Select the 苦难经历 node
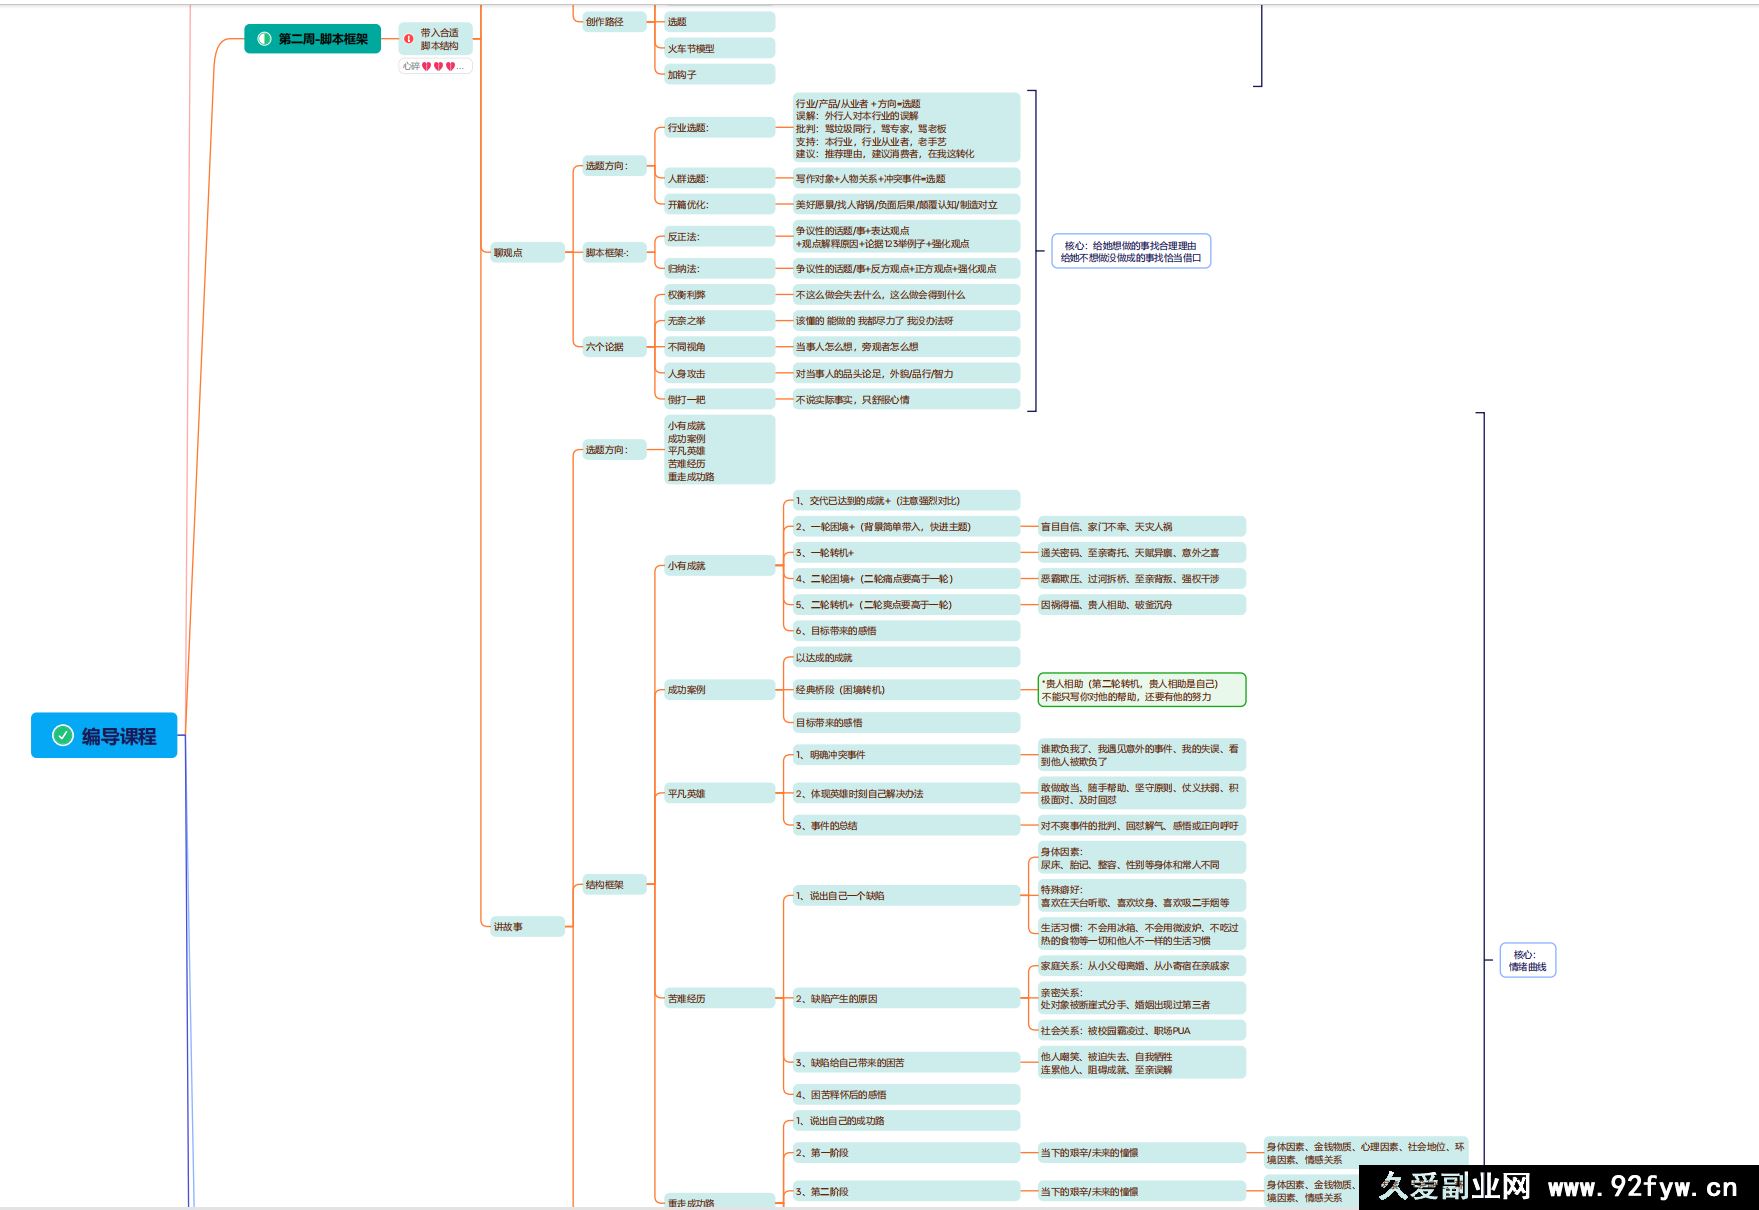This screenshot has height=1210, width=1759. 688,999
